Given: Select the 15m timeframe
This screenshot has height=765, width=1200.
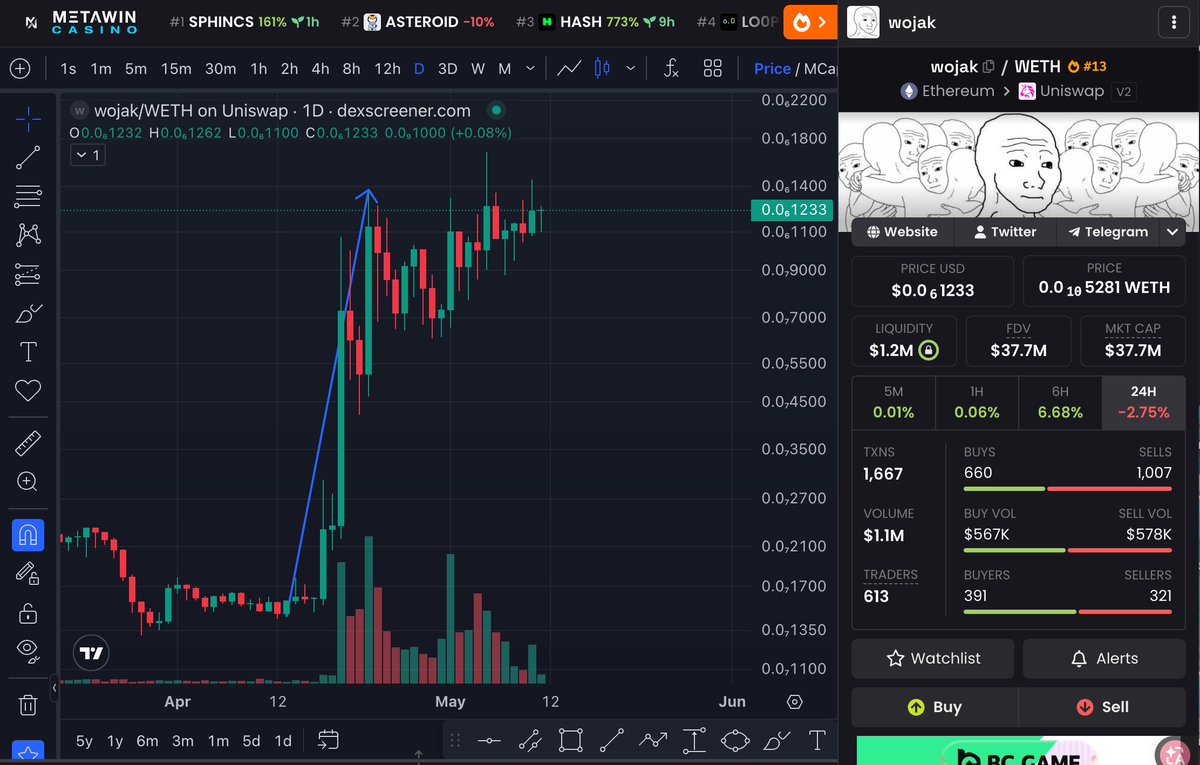Looking at the screenshot, I should pos(176,68).
